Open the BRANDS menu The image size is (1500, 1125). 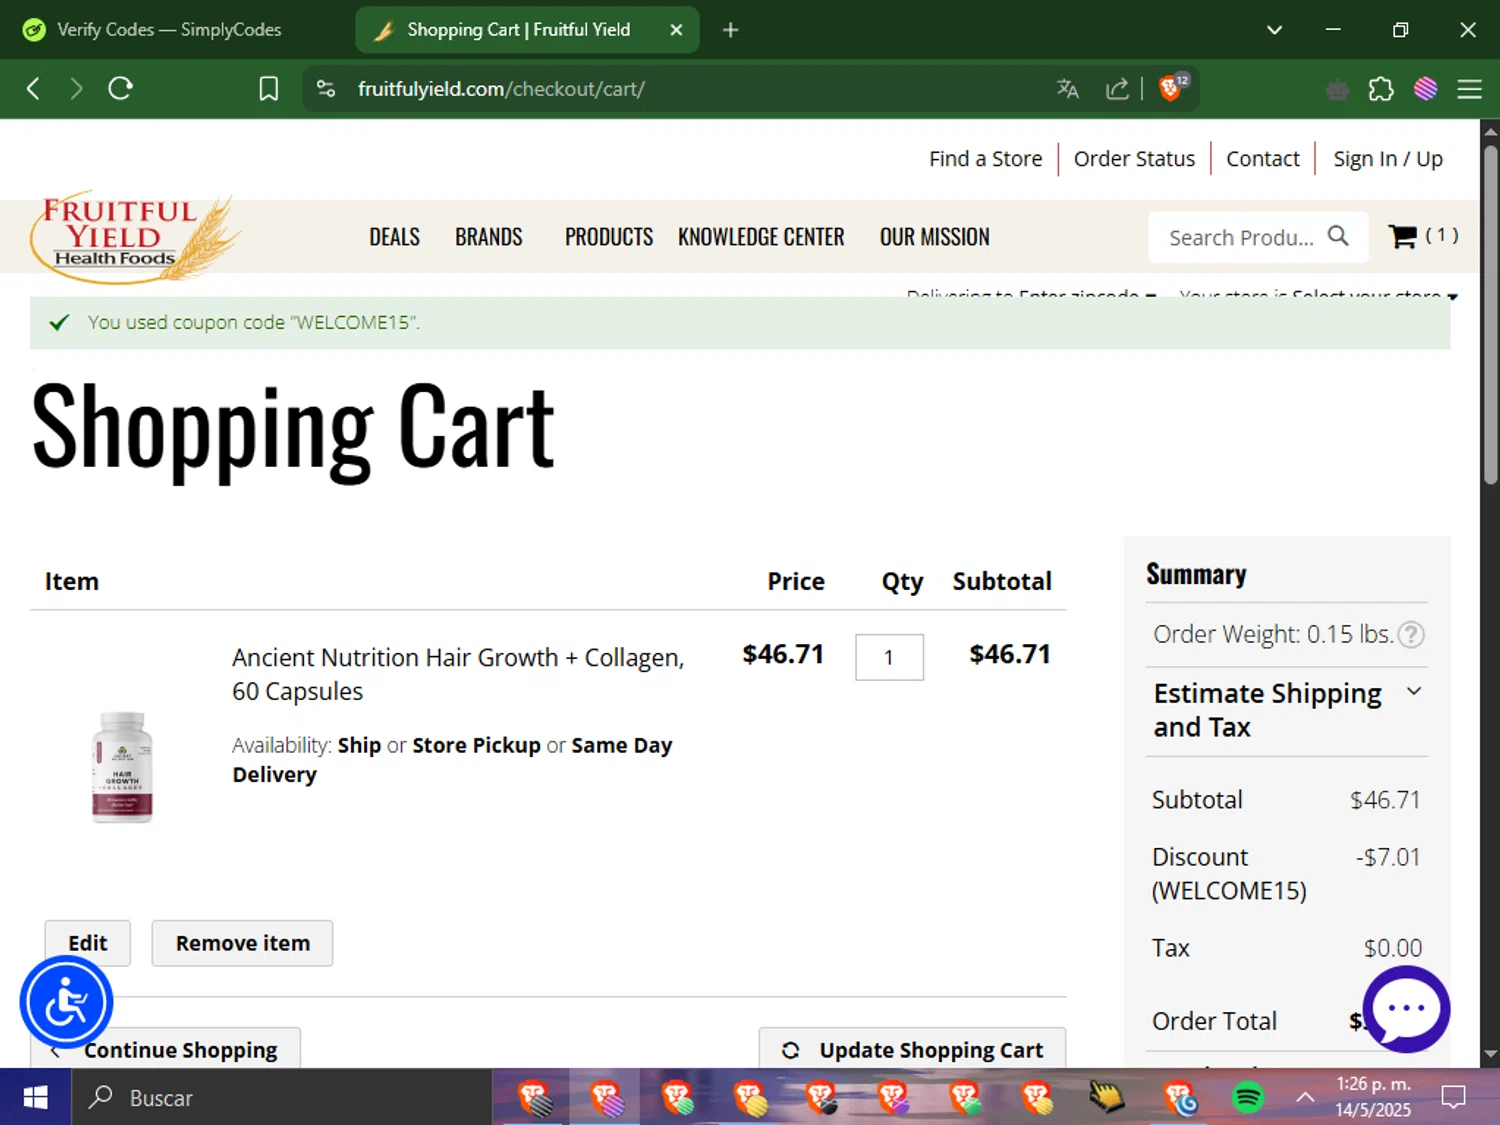(x=488, y=237)
